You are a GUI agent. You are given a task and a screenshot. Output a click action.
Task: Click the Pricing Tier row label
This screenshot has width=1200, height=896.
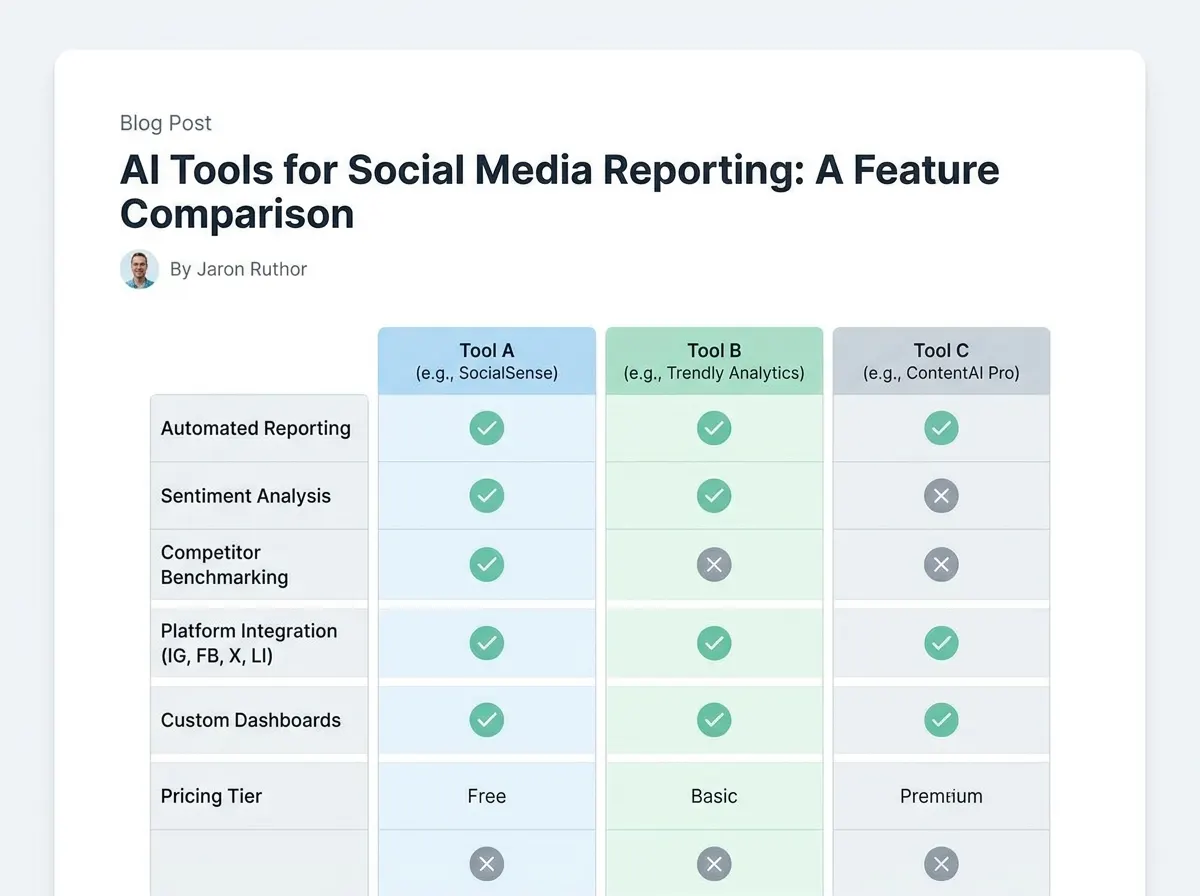tap(211, 796)
